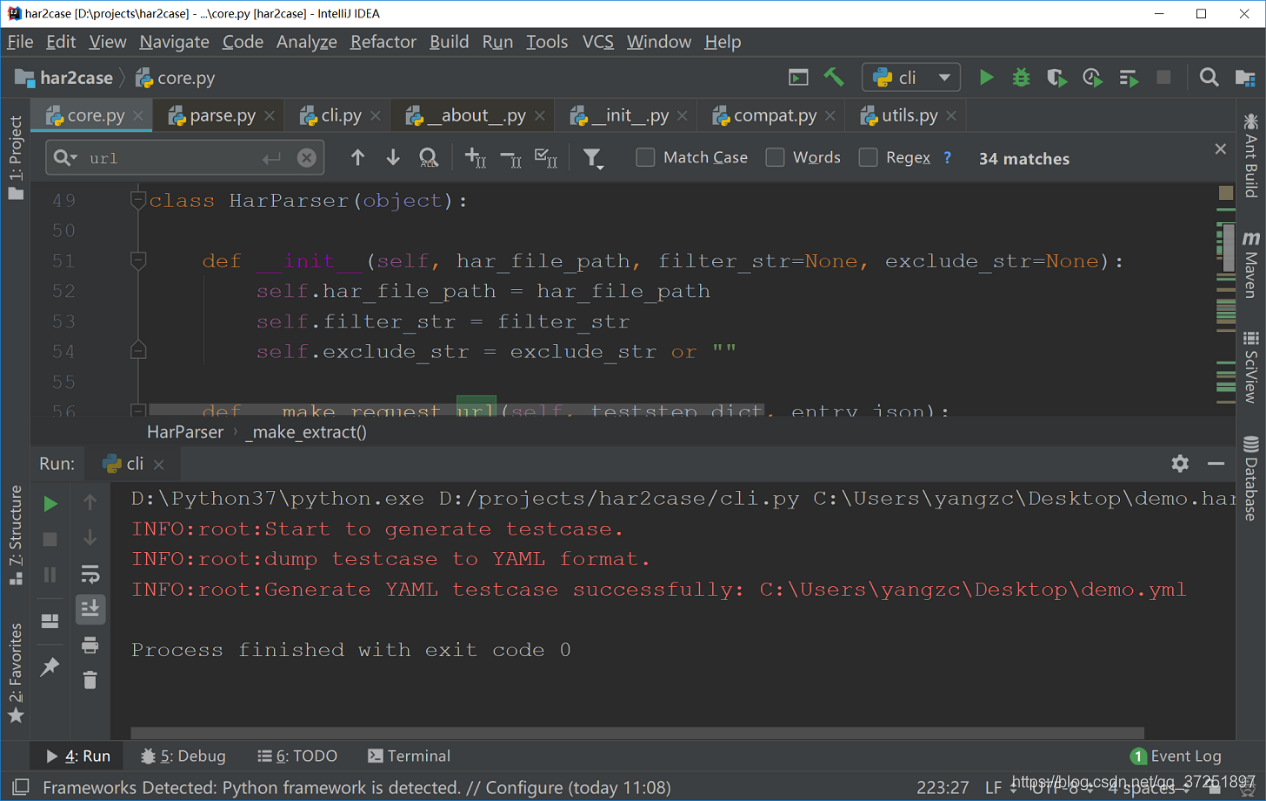Click the stop icon in the Run panel sidebar
Image resolution: width=1266 pixels, height=801 pixels.
click(50, 539)
